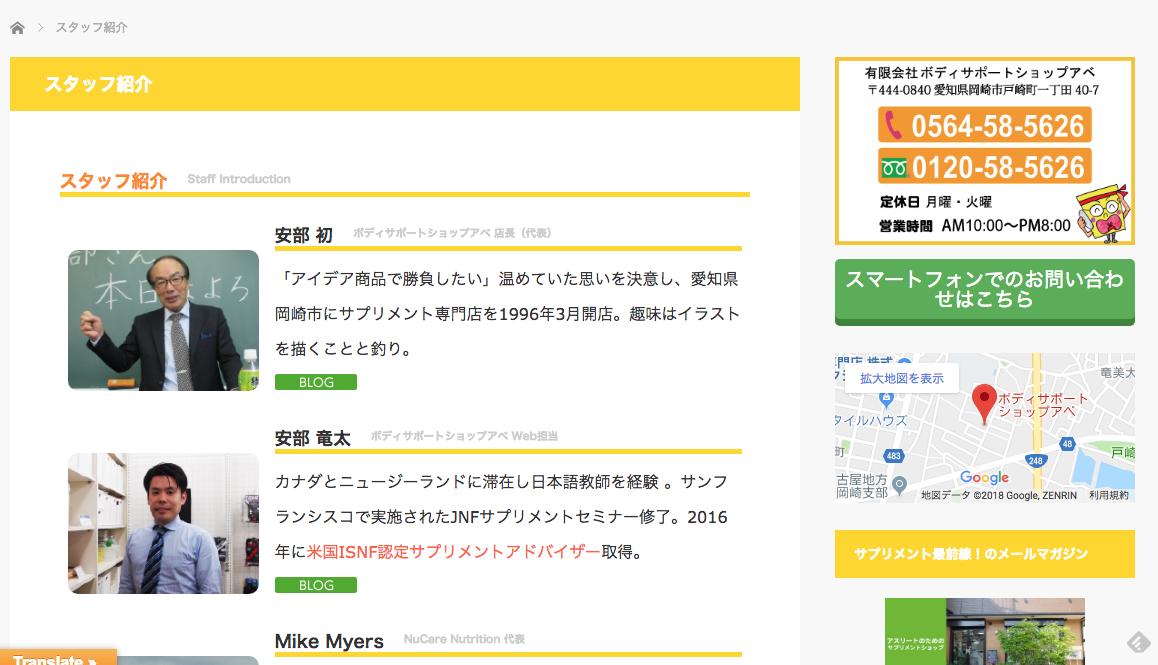Click the route 48 marker on the map

[x=1067, y=444]
